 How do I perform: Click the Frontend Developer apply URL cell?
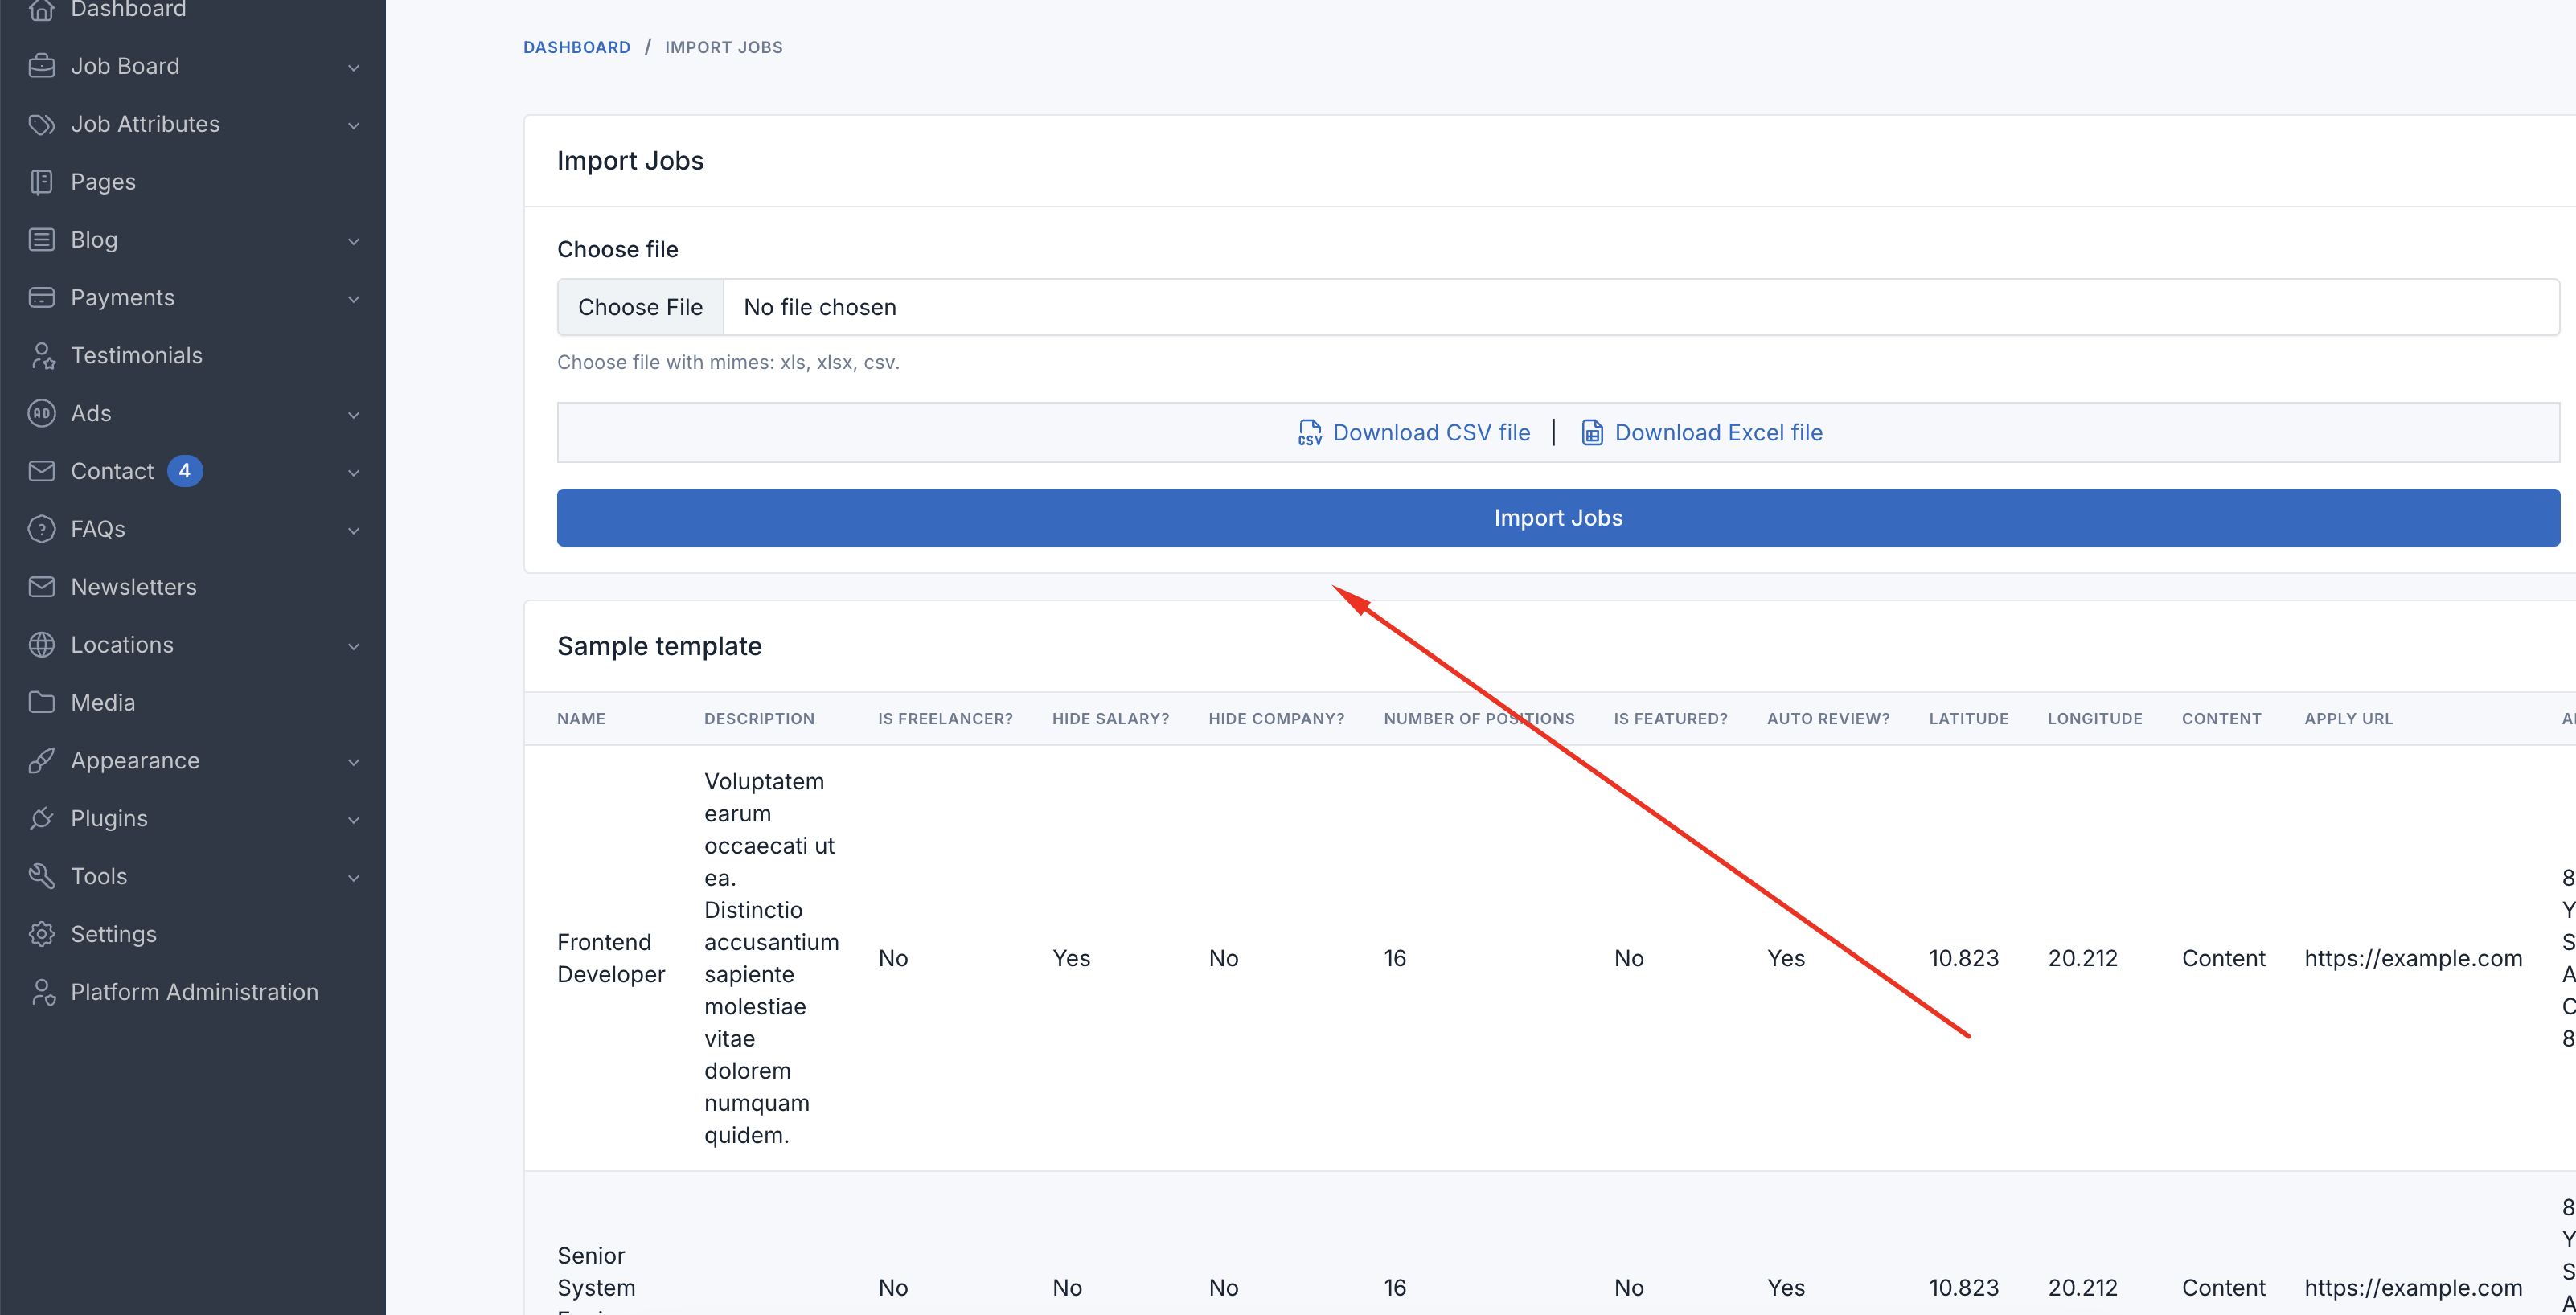(2413, 958)
